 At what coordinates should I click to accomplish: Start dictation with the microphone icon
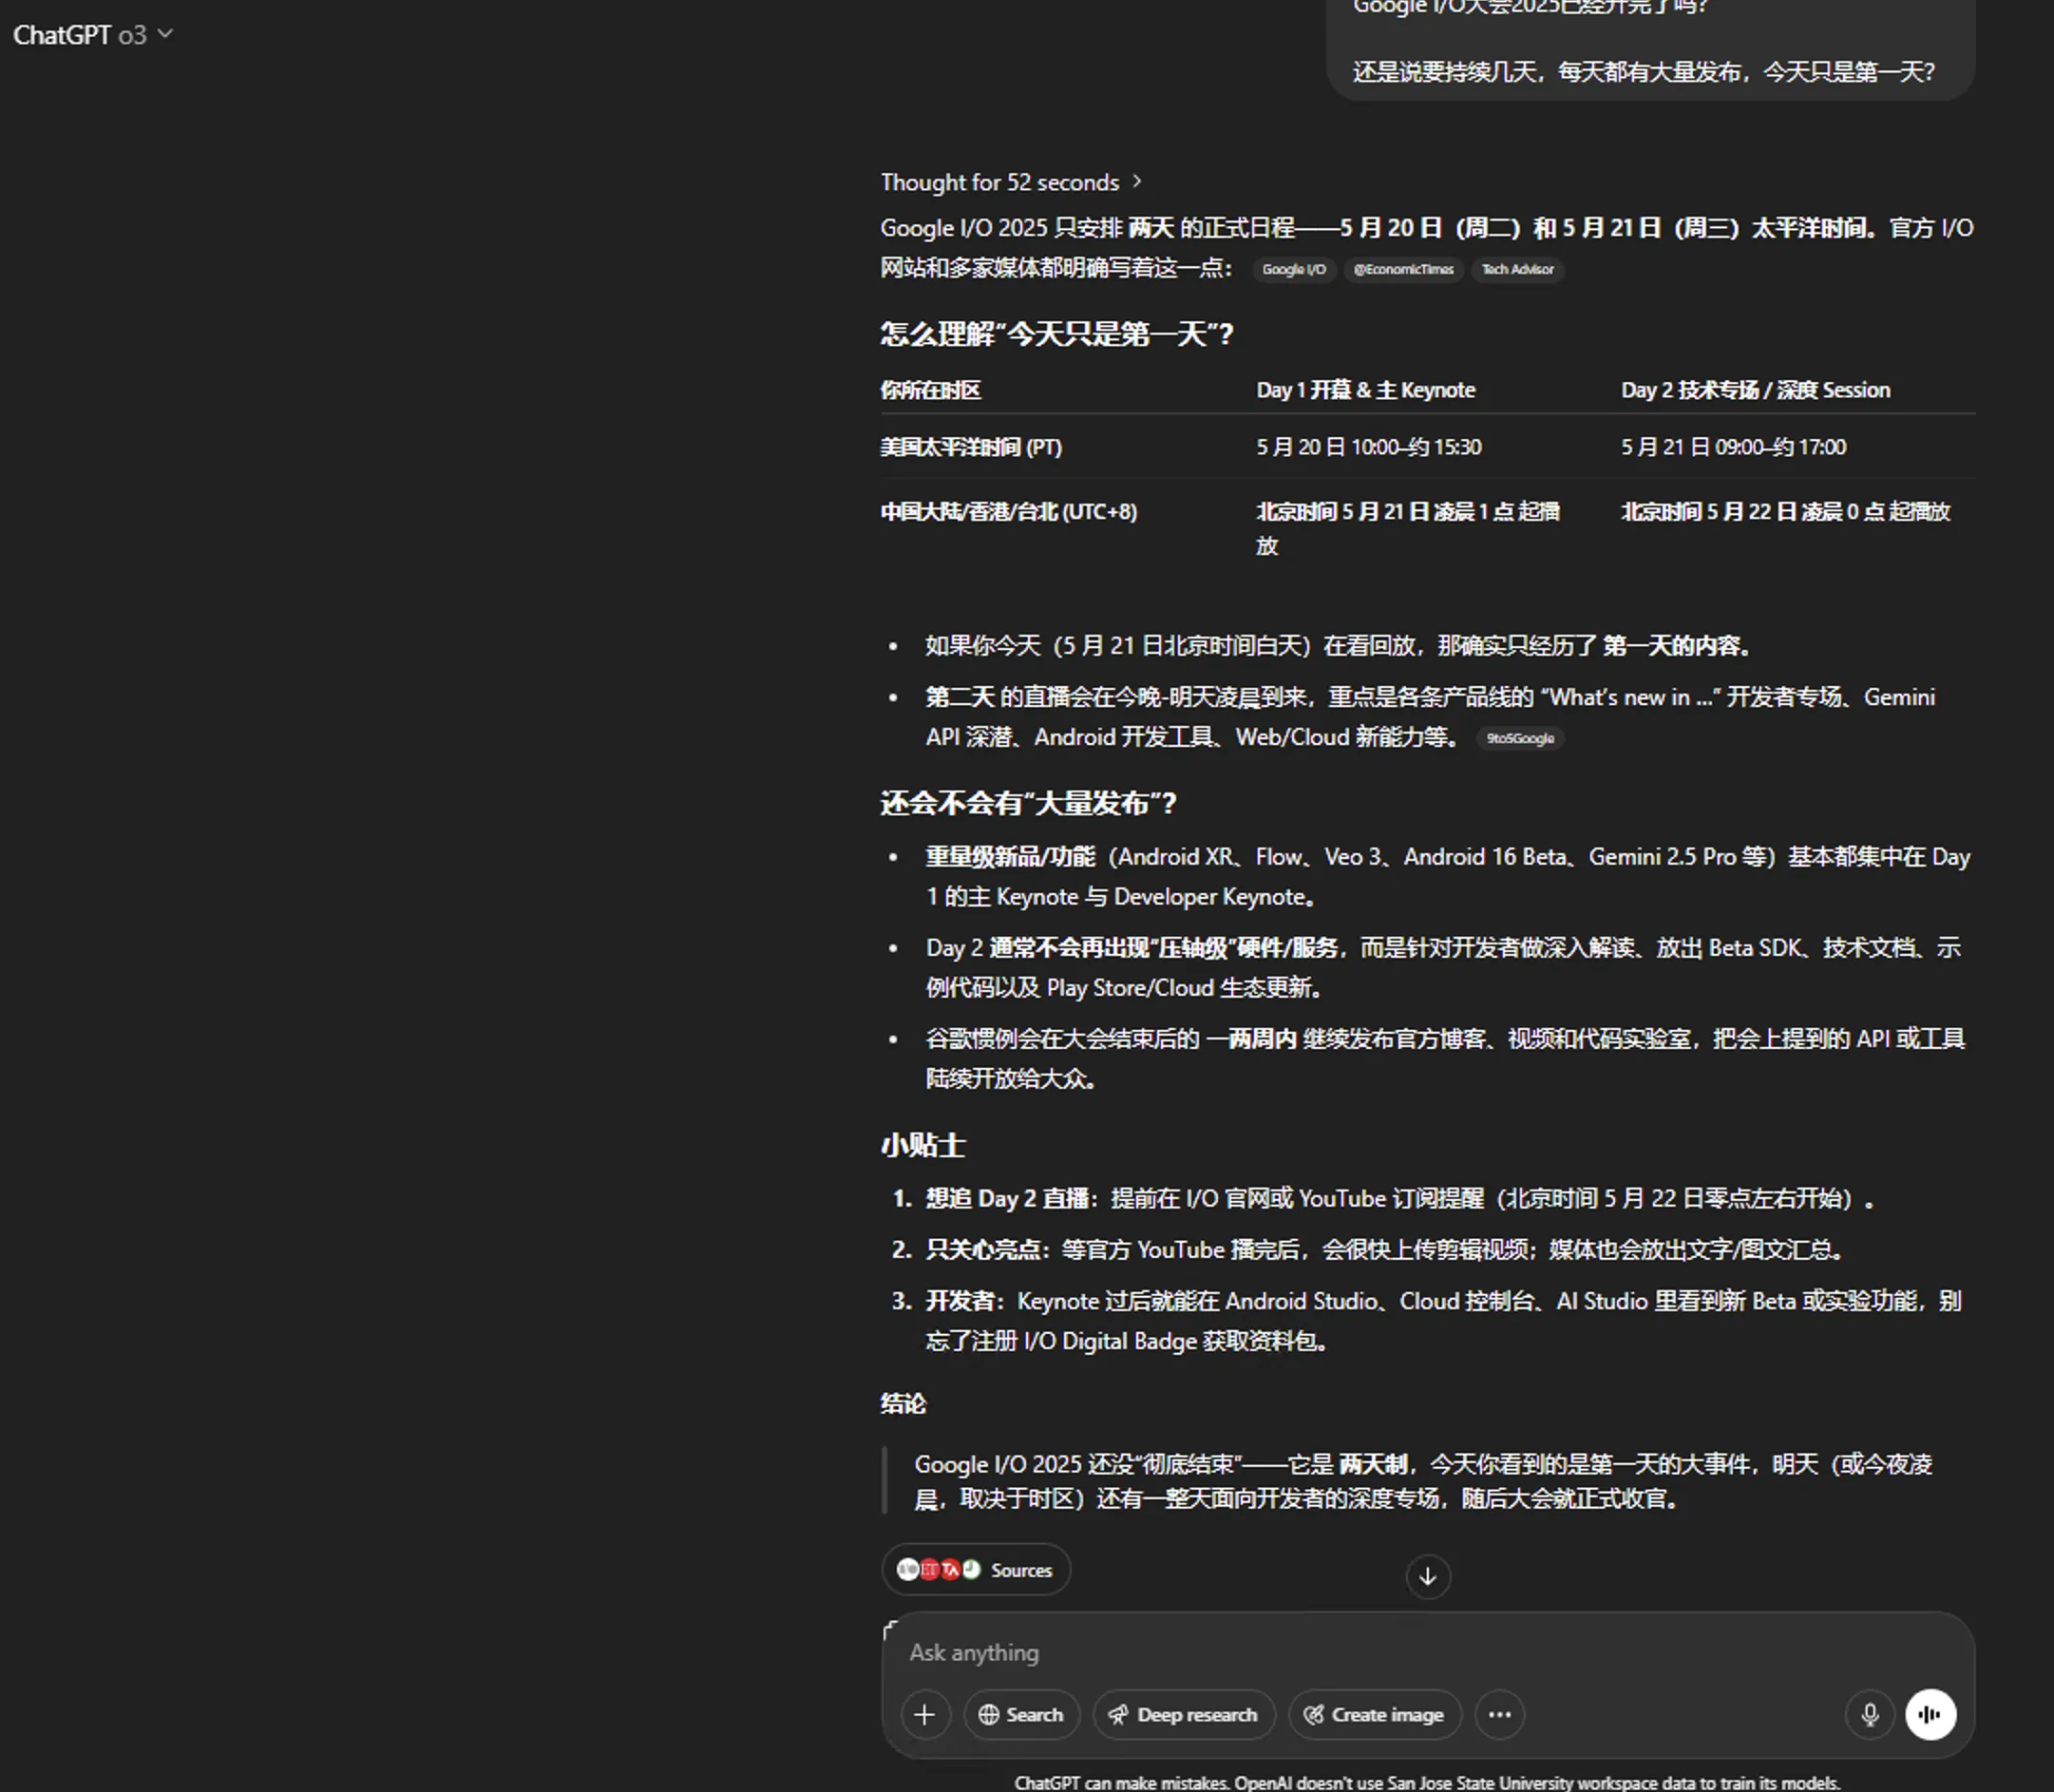click(1869, 1714)
